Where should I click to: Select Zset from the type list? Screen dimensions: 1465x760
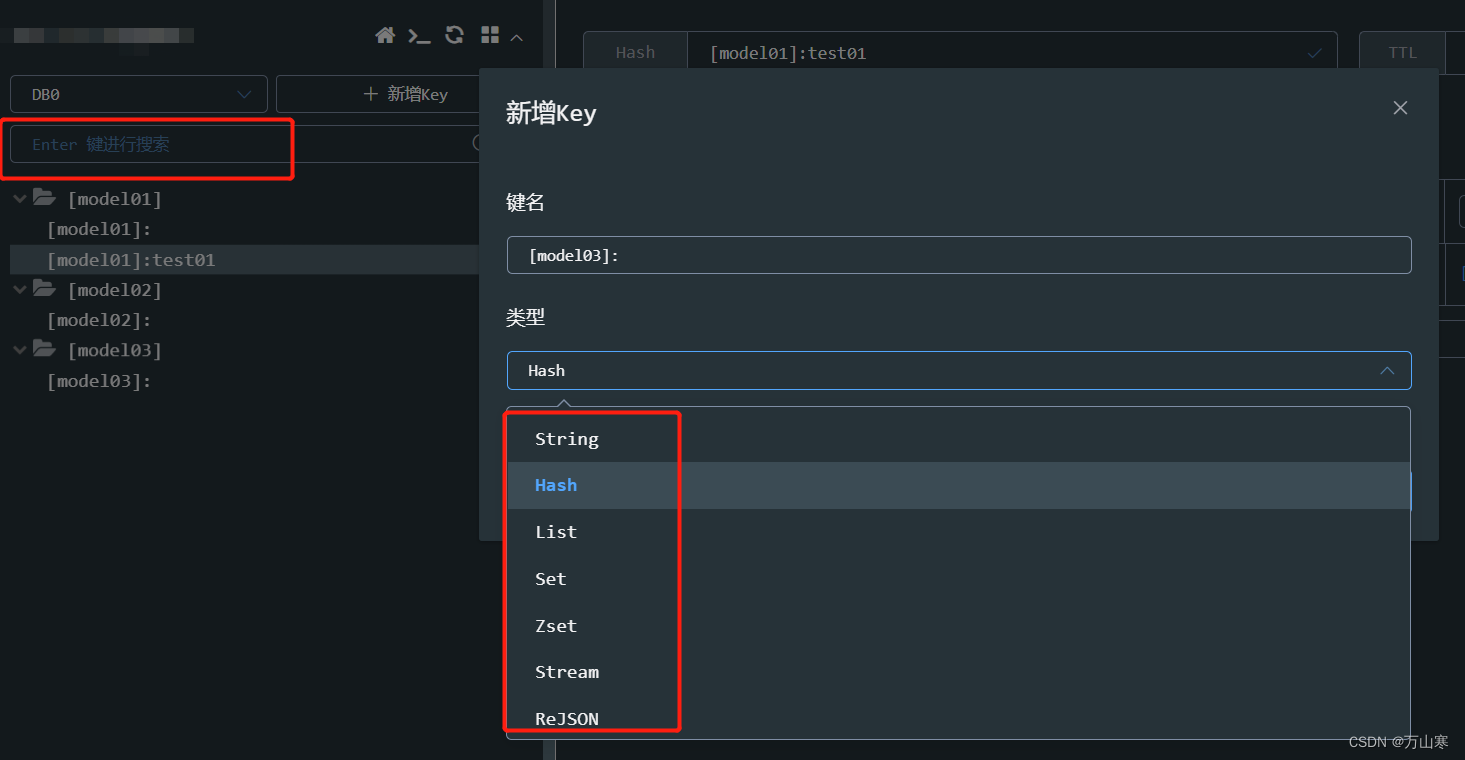point(556,626)
